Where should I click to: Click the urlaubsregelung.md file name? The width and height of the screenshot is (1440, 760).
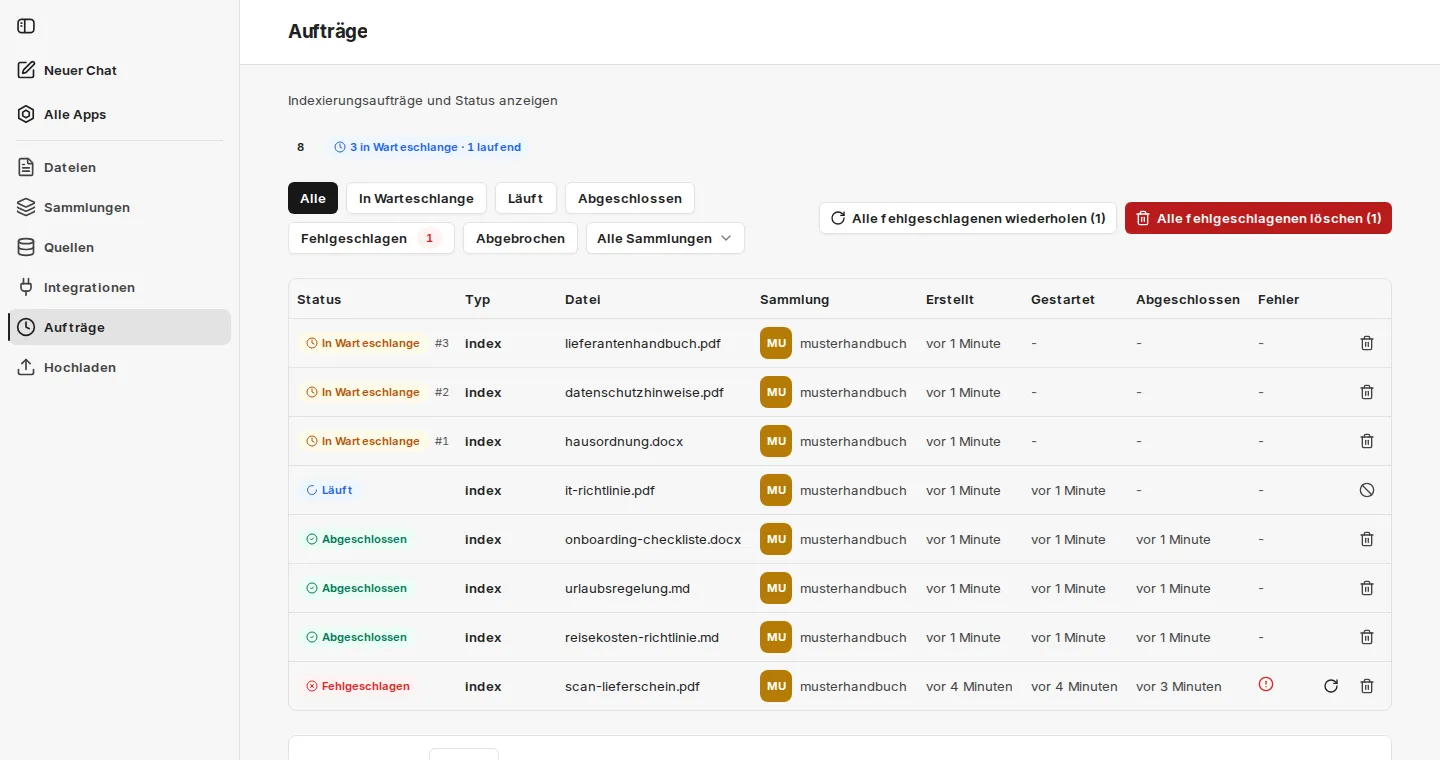pos(627,588)
